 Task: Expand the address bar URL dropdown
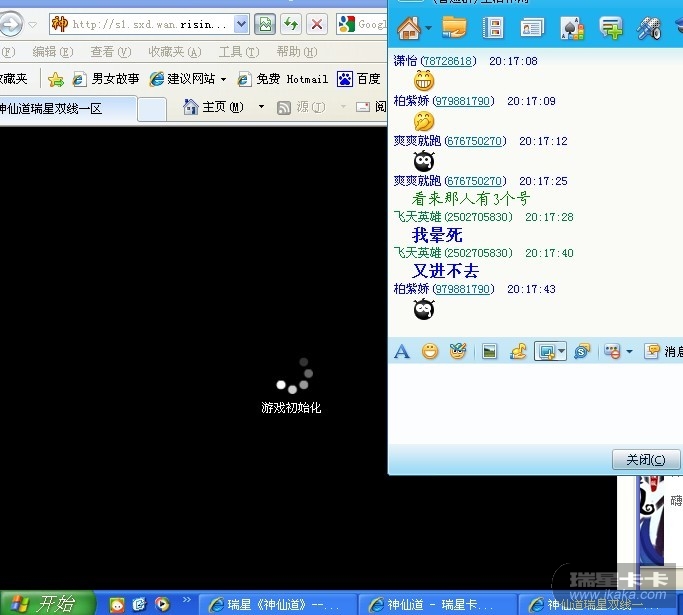[243, 24]
